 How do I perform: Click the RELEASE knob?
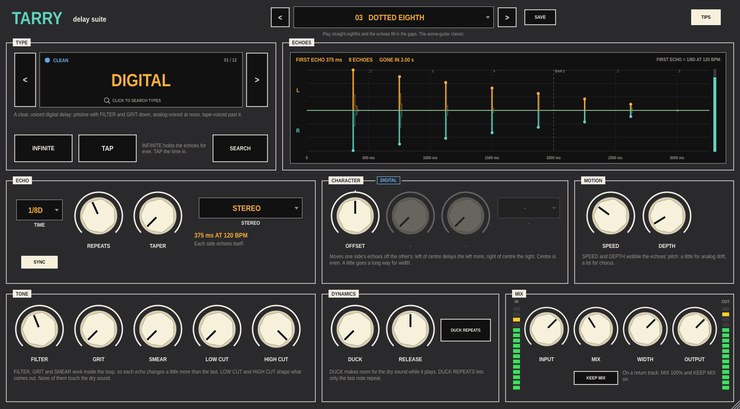pyautogui.click(x=410, y=329)
